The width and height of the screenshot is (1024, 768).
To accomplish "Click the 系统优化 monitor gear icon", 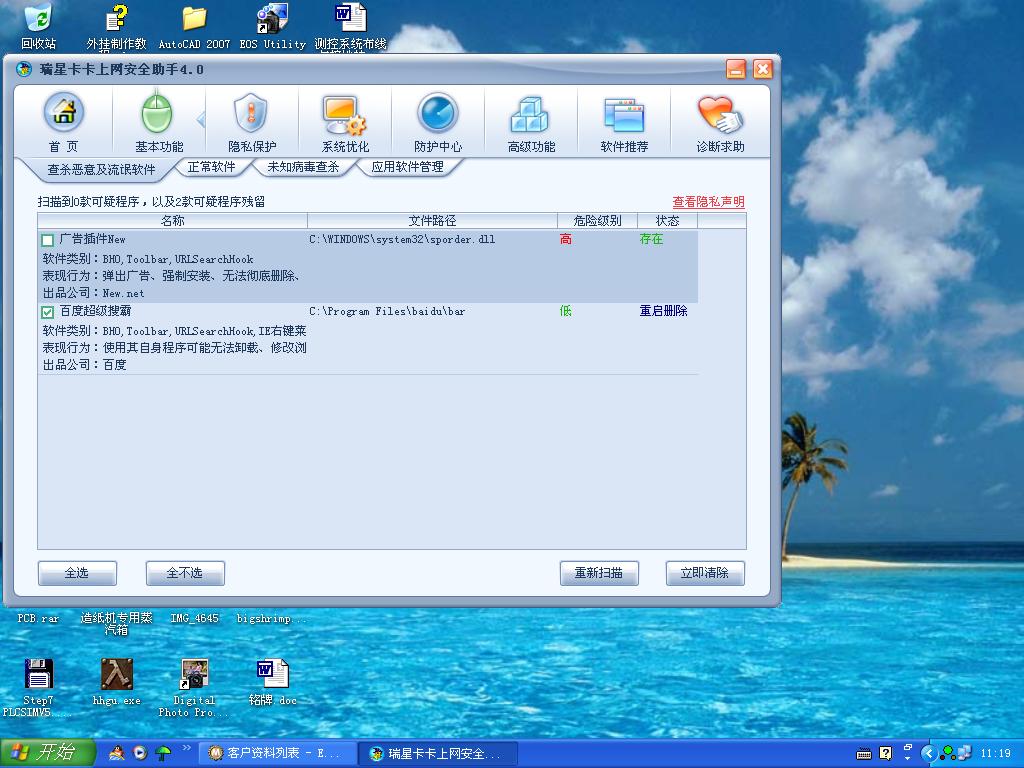I will [x=345, y=114].
